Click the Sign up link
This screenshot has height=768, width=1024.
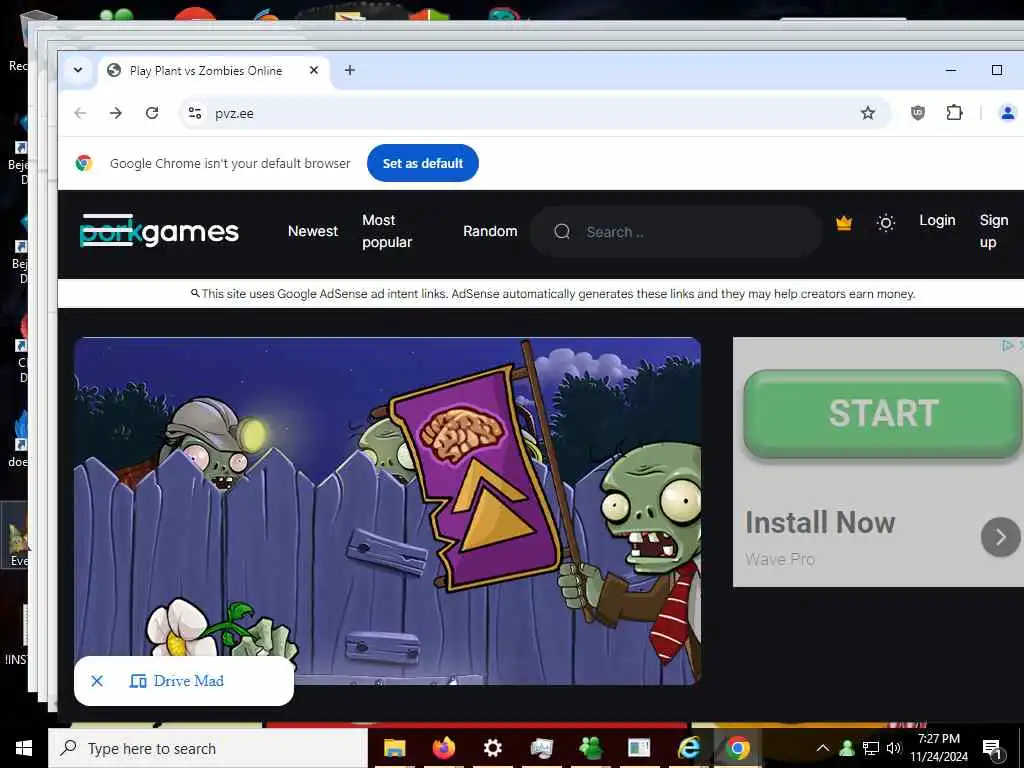[993, 231]
